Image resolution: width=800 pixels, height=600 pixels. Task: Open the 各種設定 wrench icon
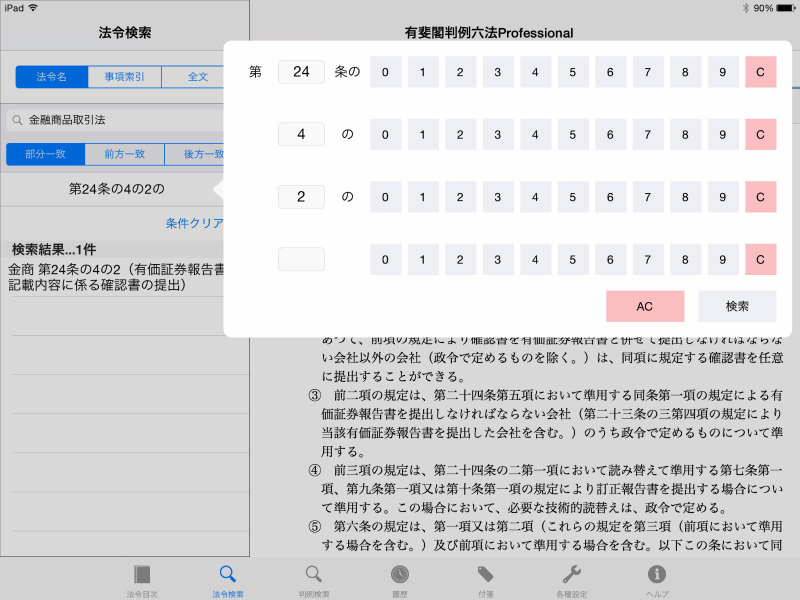571,574
